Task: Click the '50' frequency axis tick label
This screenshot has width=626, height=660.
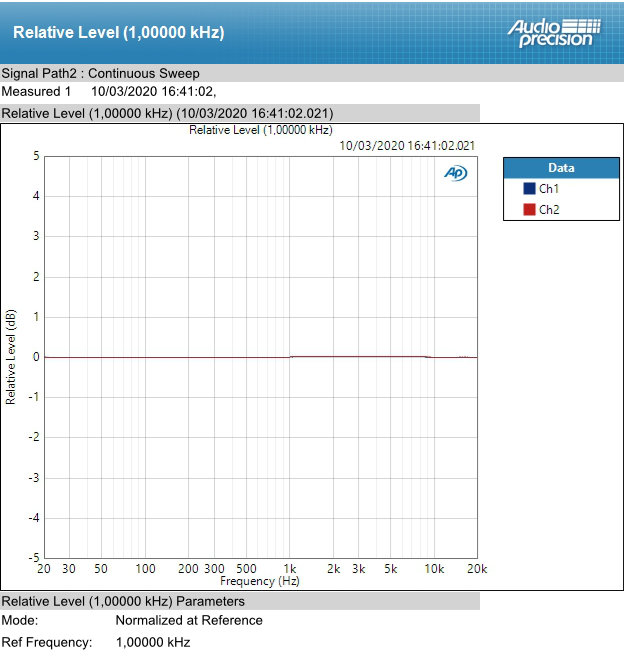Action: click(x=101, y=569)
